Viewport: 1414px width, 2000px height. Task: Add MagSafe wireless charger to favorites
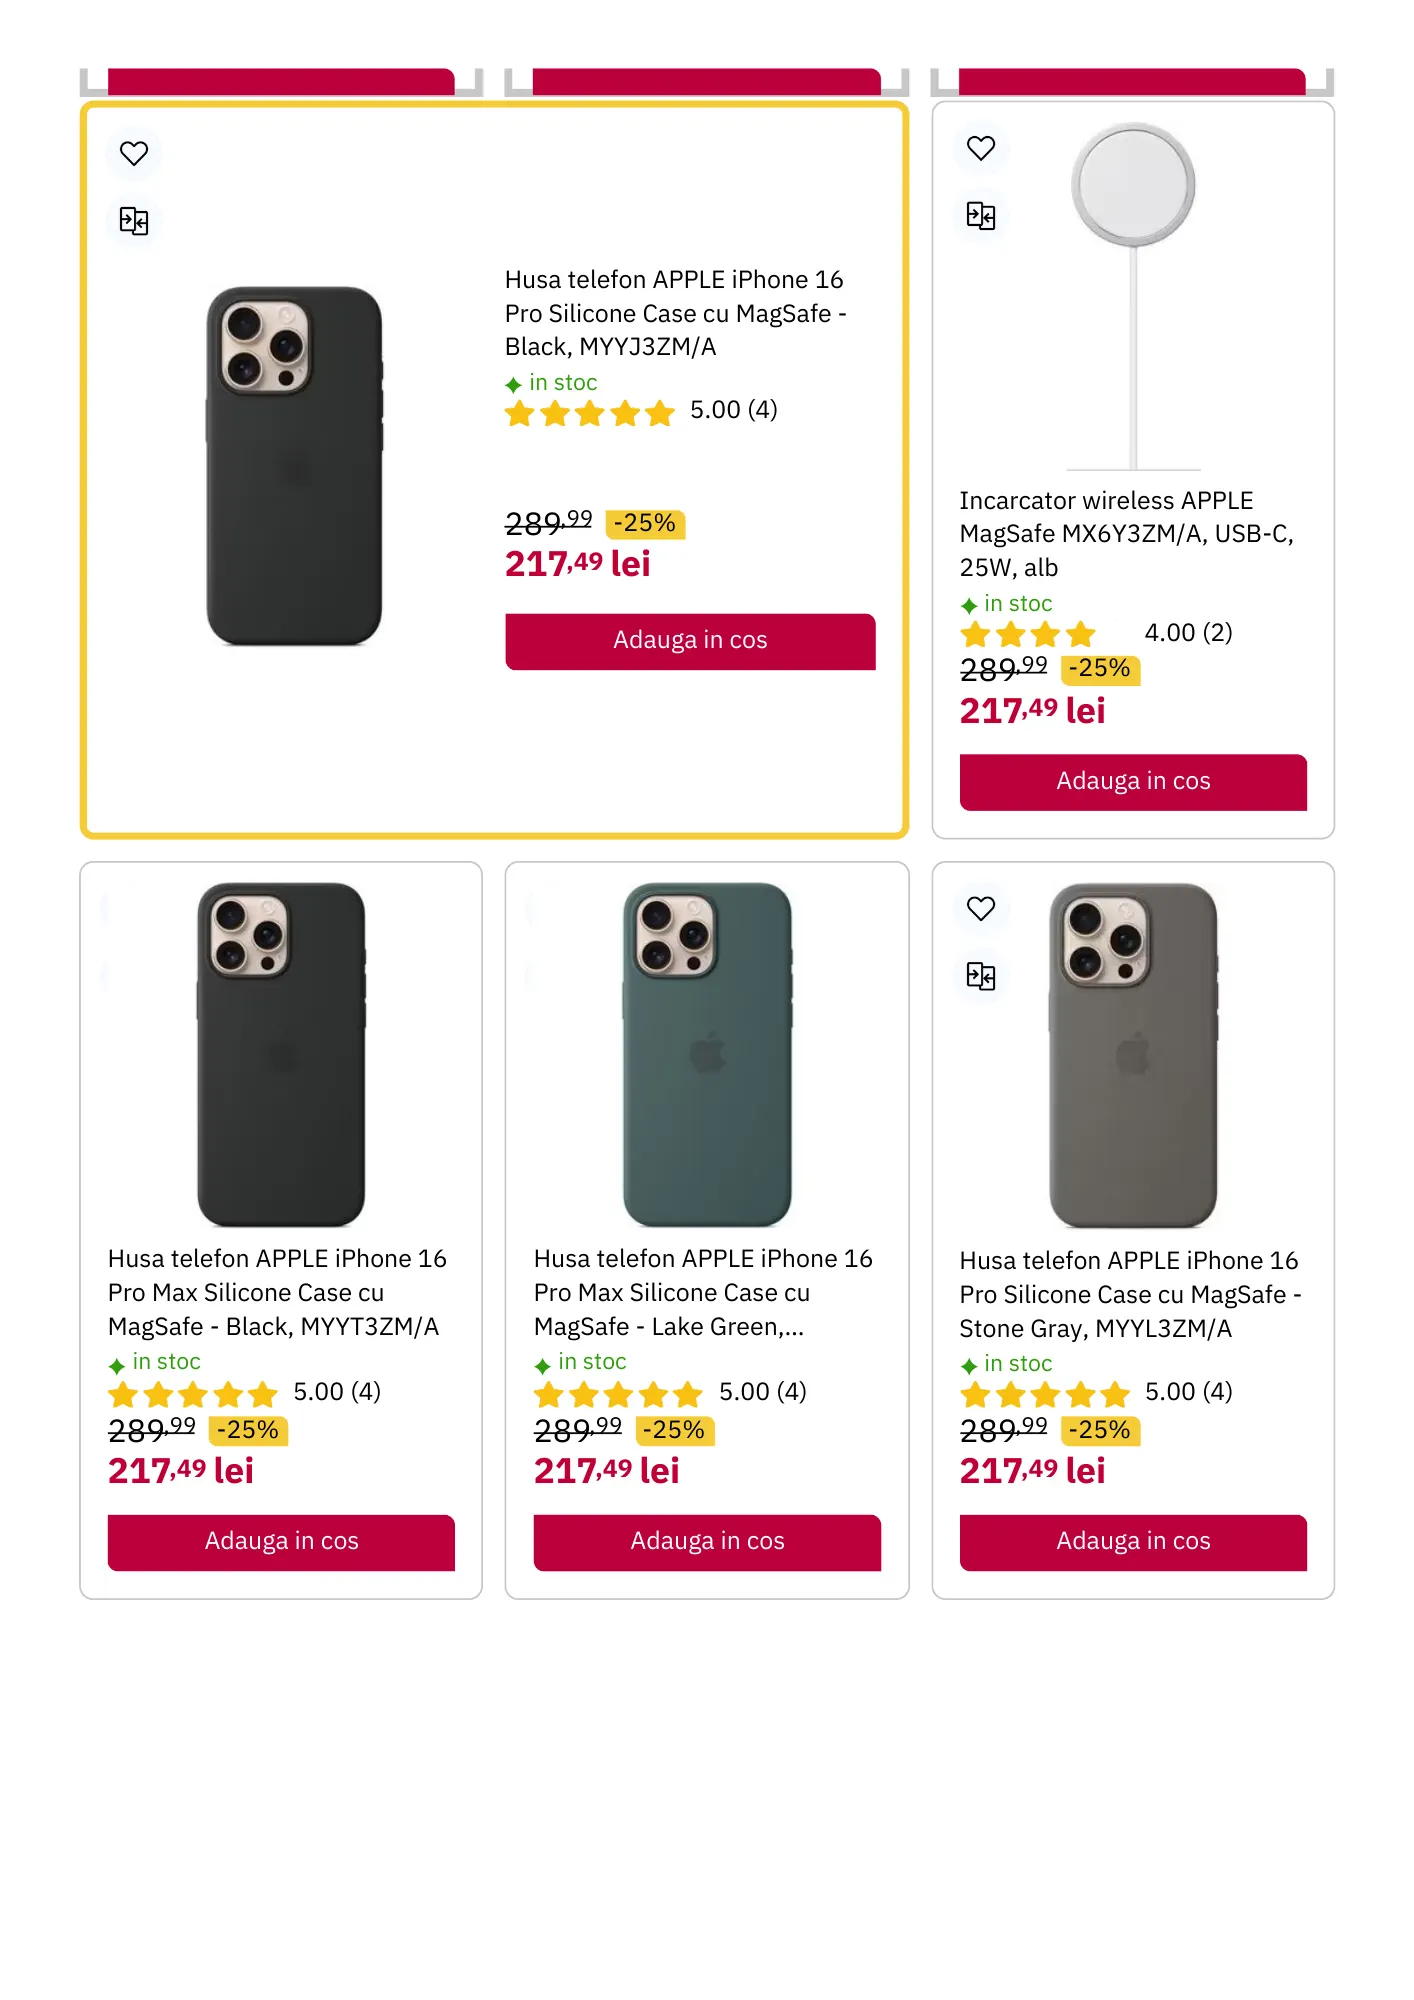click(981, 148)
